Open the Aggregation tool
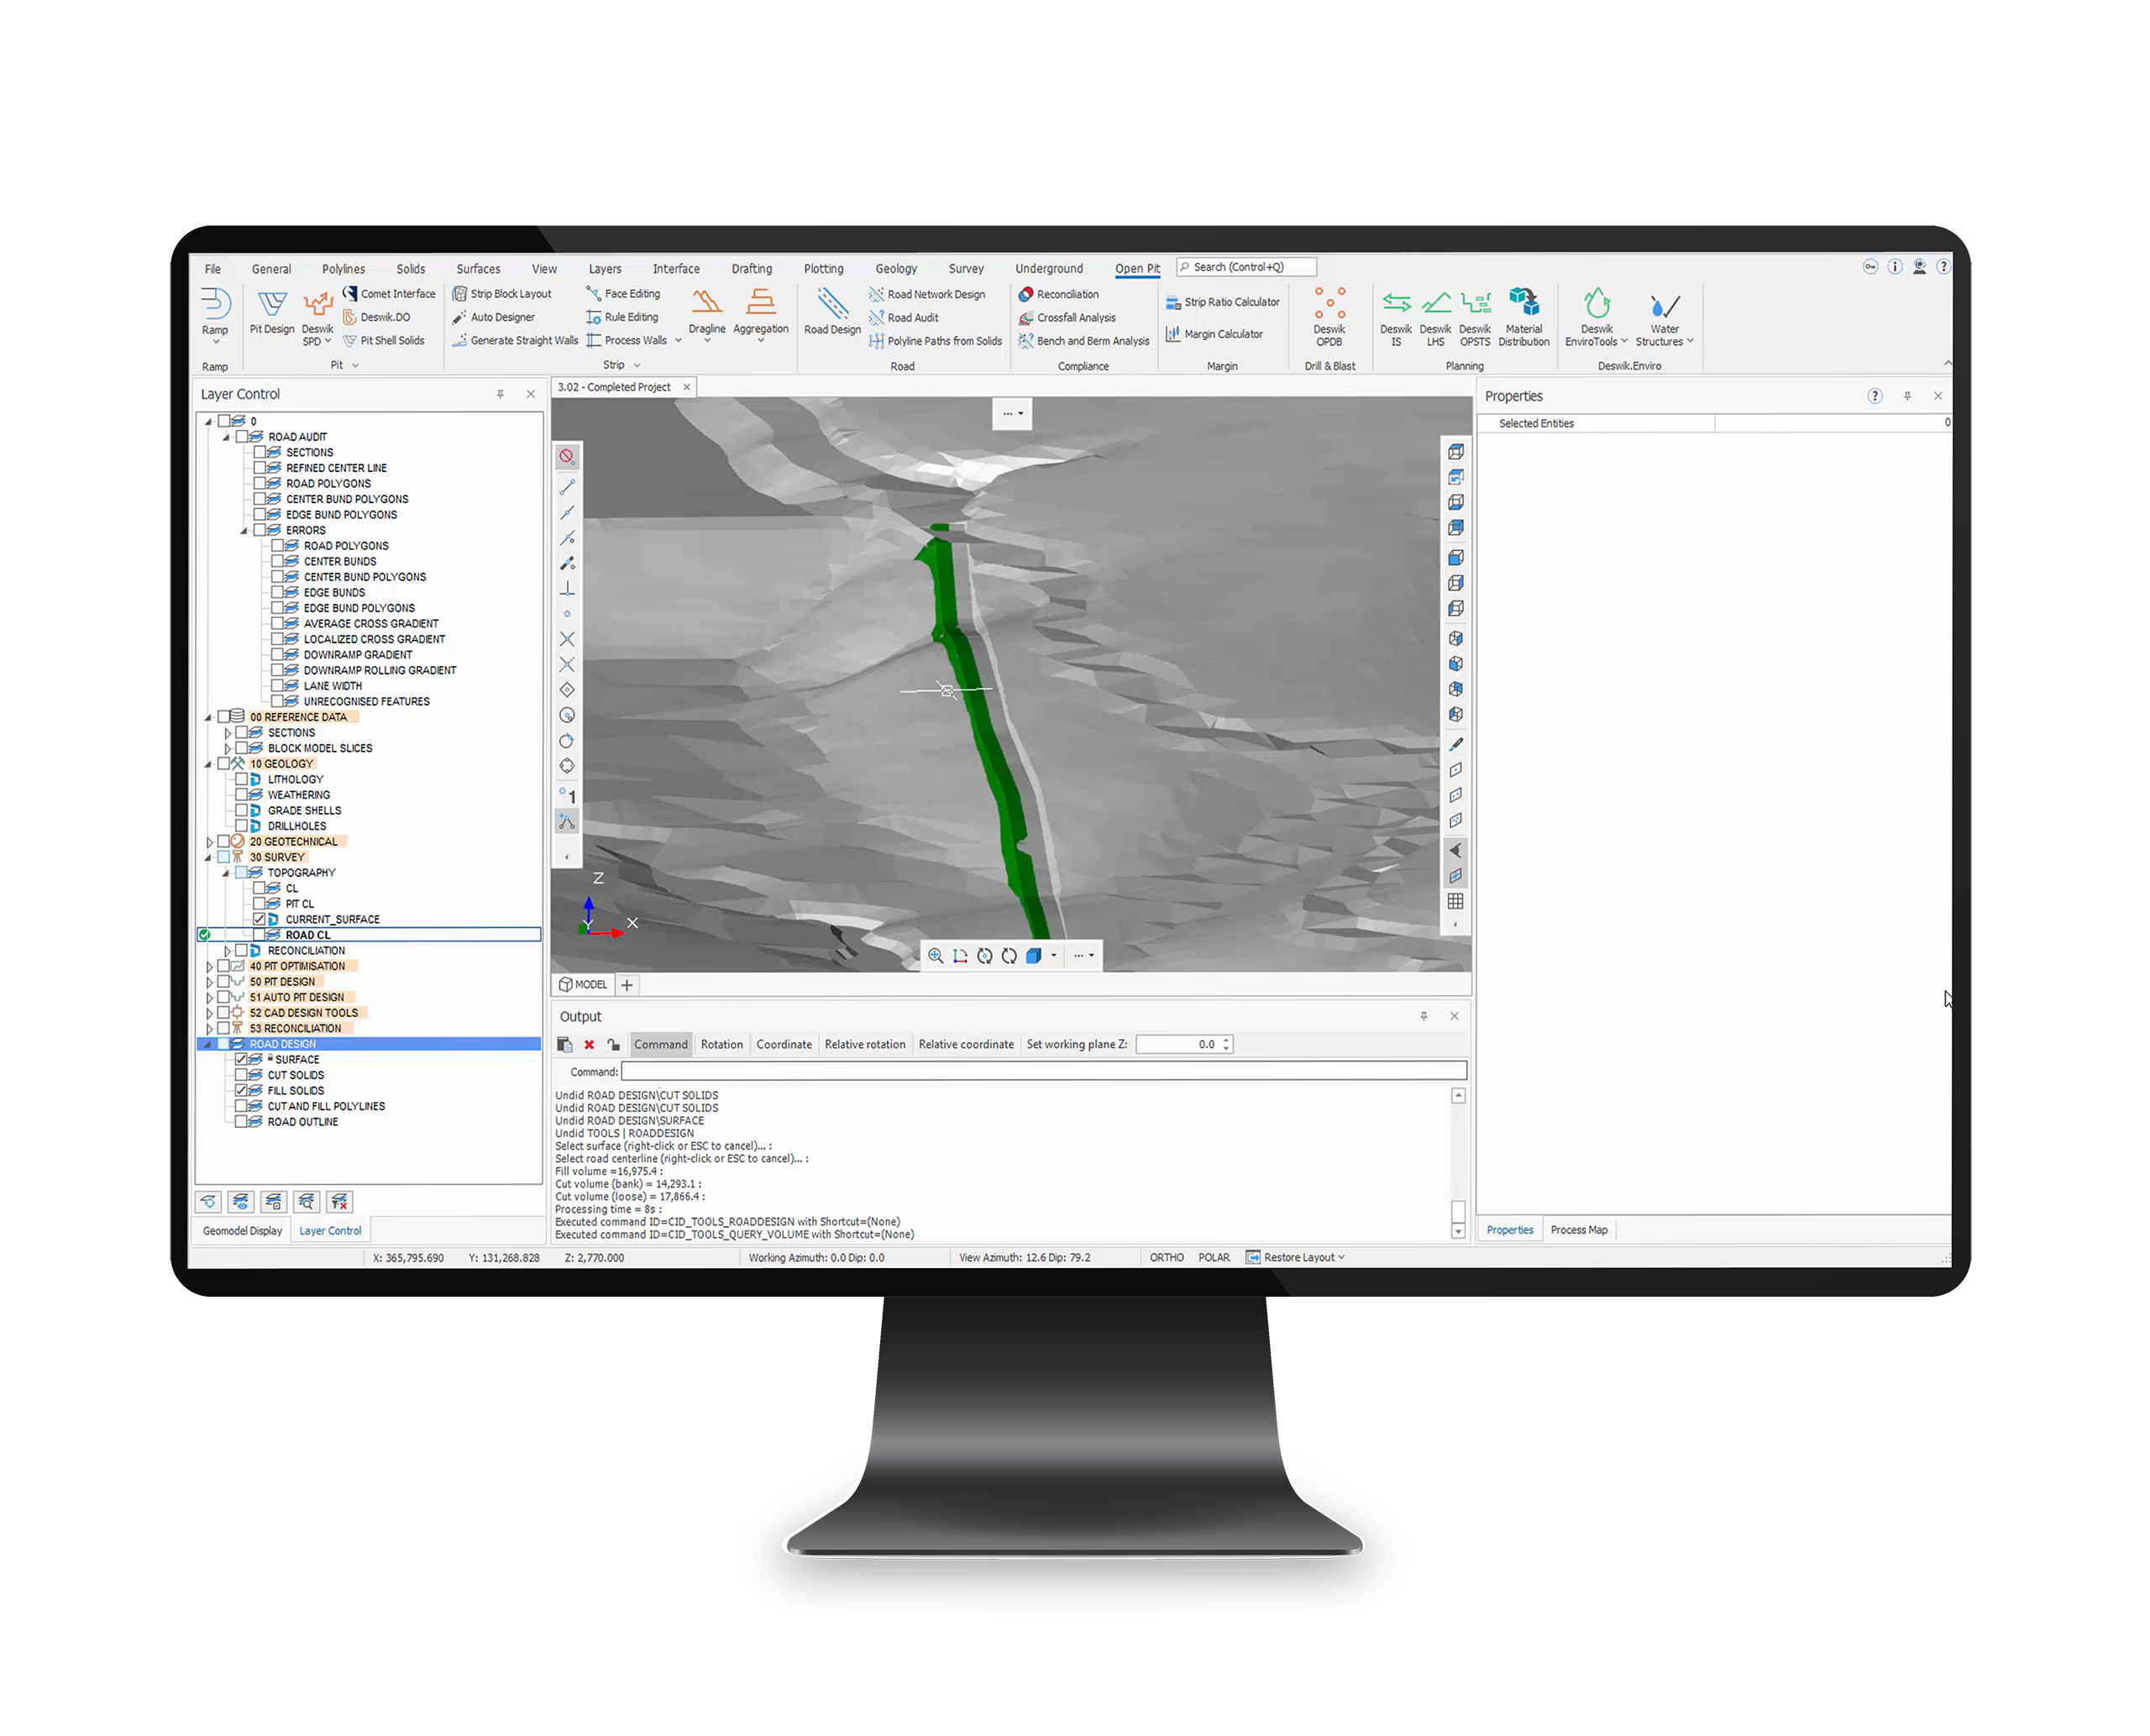This screenshot has height=1736, width=2150. click(x=761, y=315)
